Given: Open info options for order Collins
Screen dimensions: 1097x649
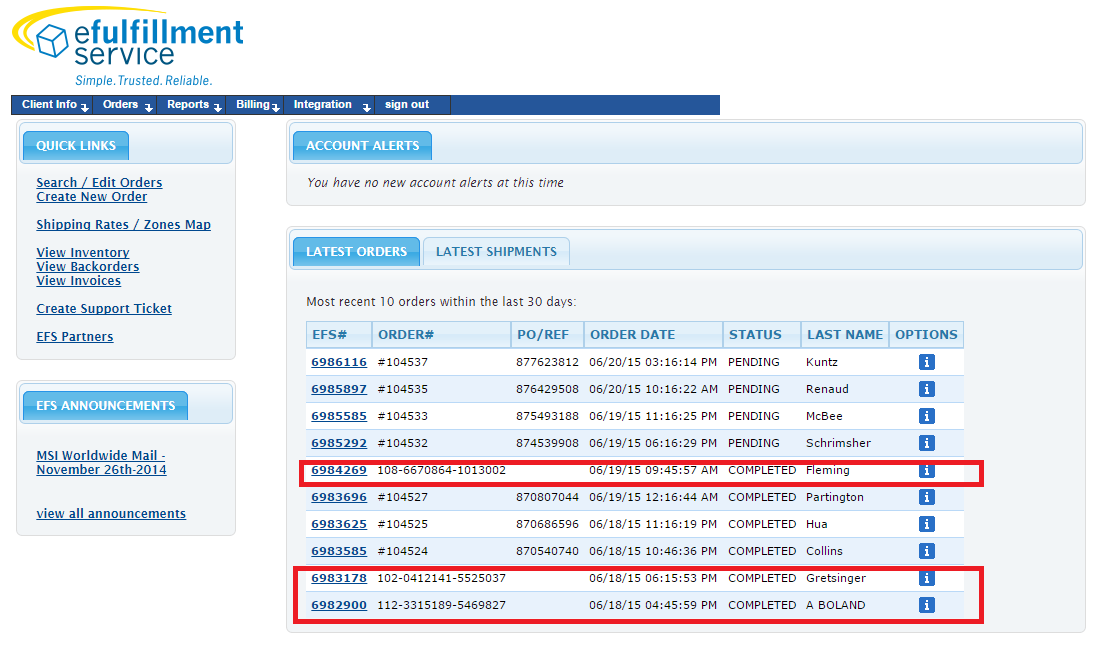Looking at the screenshot, I should click(x=926, y=551).
